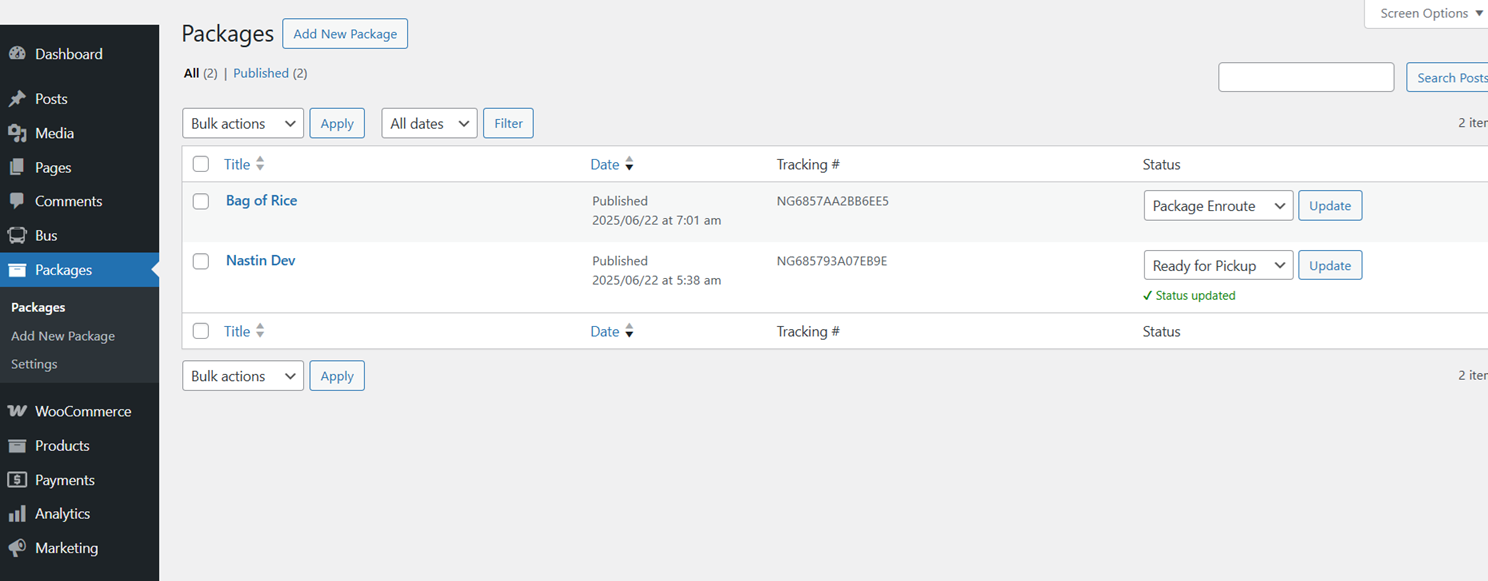The height and width of the screenshot is (581, 1488).
Task: Toggle select-all checkbox in table header
Action: (201, 164)
